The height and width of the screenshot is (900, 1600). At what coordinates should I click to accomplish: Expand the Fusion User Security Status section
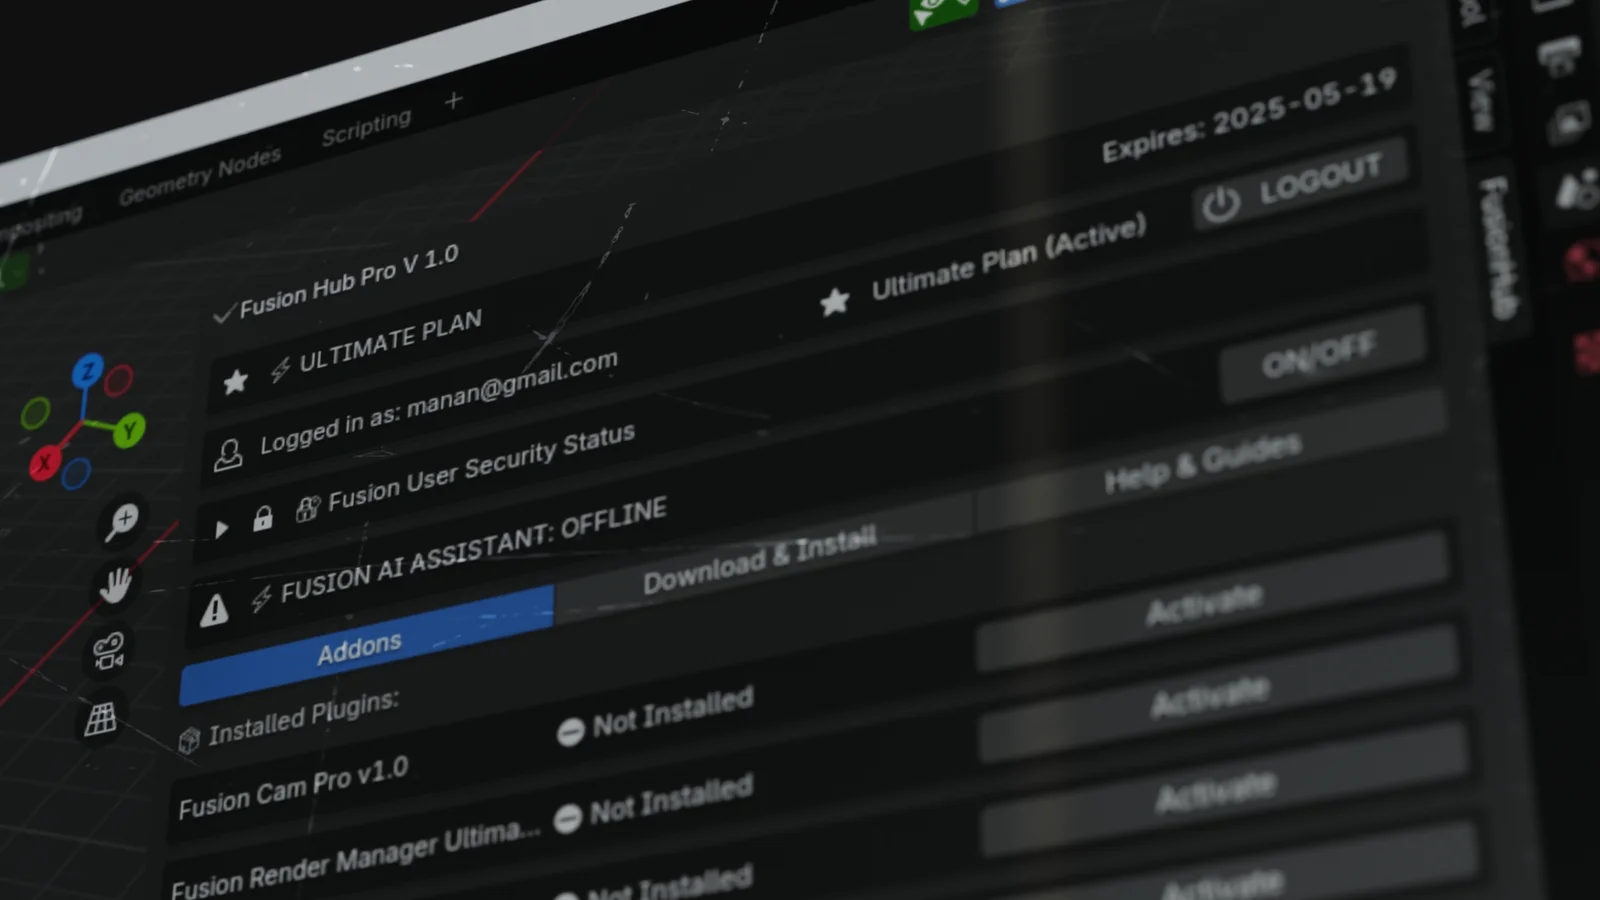click(220, 530)
